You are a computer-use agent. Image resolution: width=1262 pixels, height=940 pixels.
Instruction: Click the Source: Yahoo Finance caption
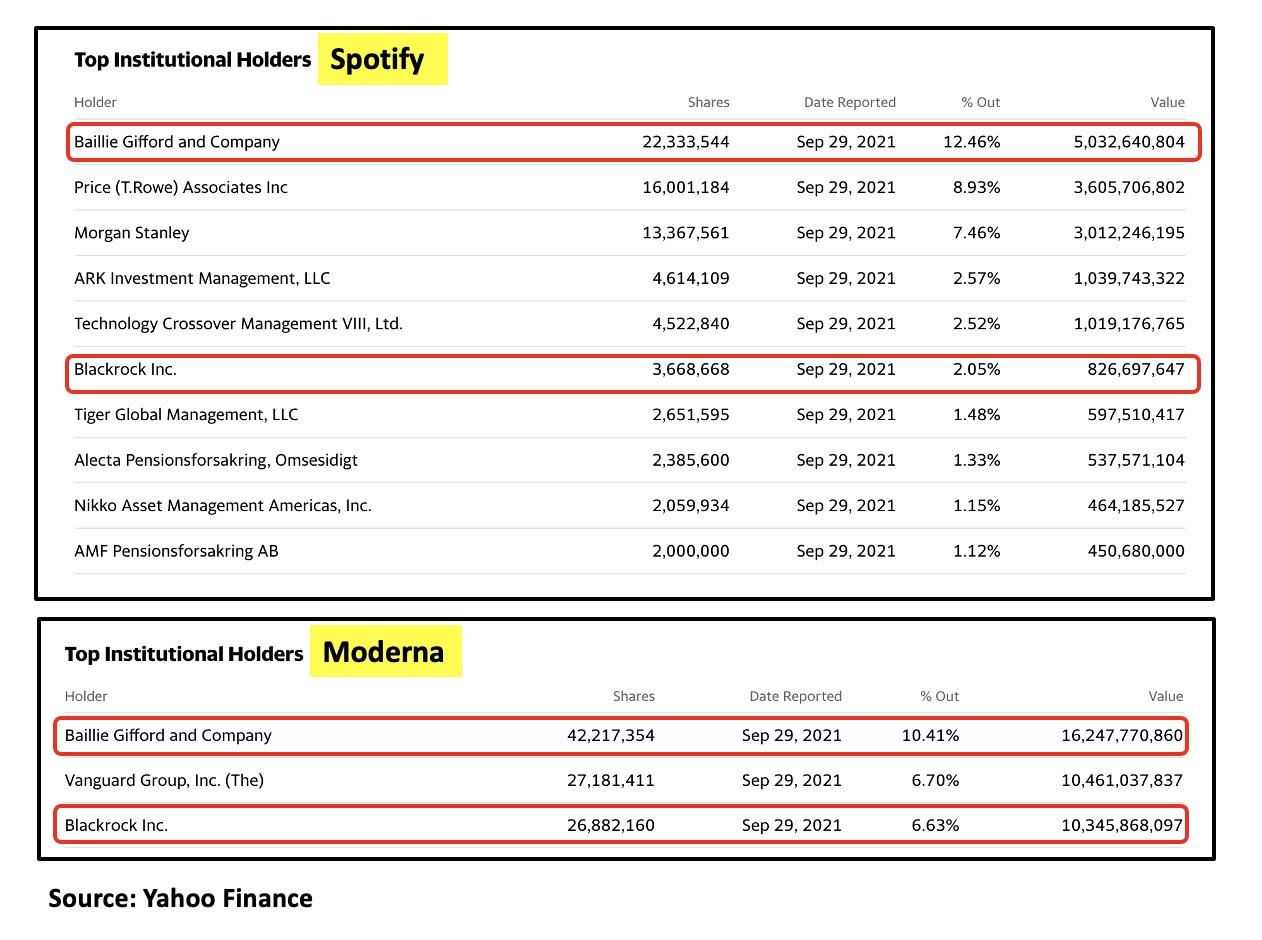tap(181, 898)
